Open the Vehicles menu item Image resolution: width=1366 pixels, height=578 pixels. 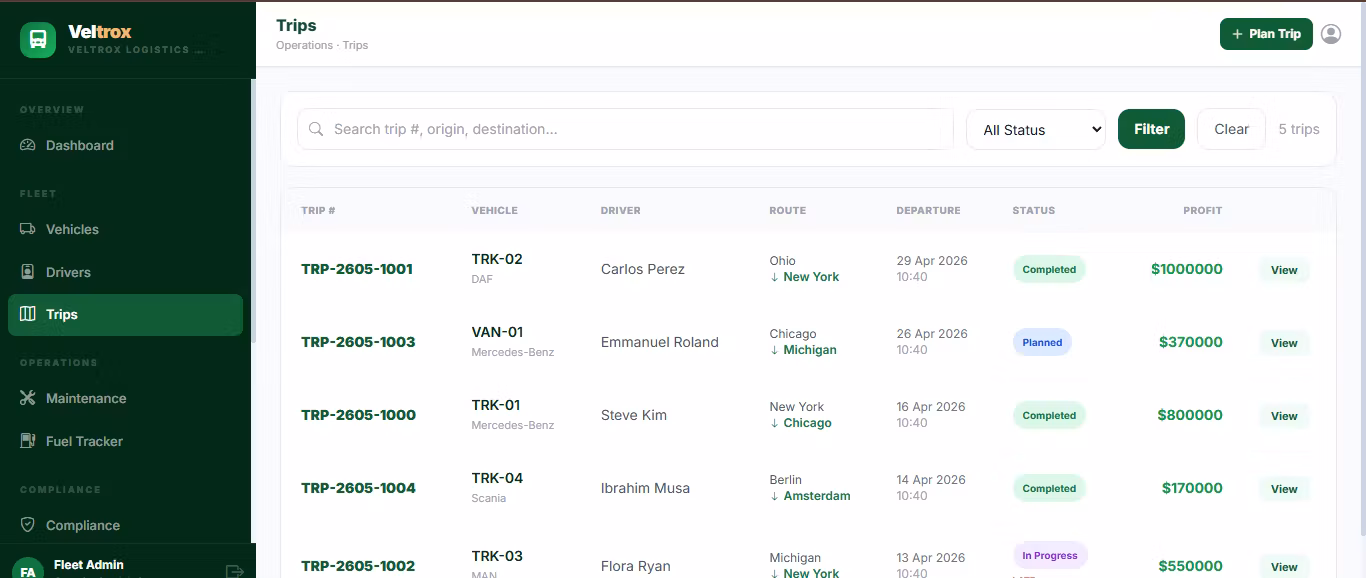click(126, 229)
